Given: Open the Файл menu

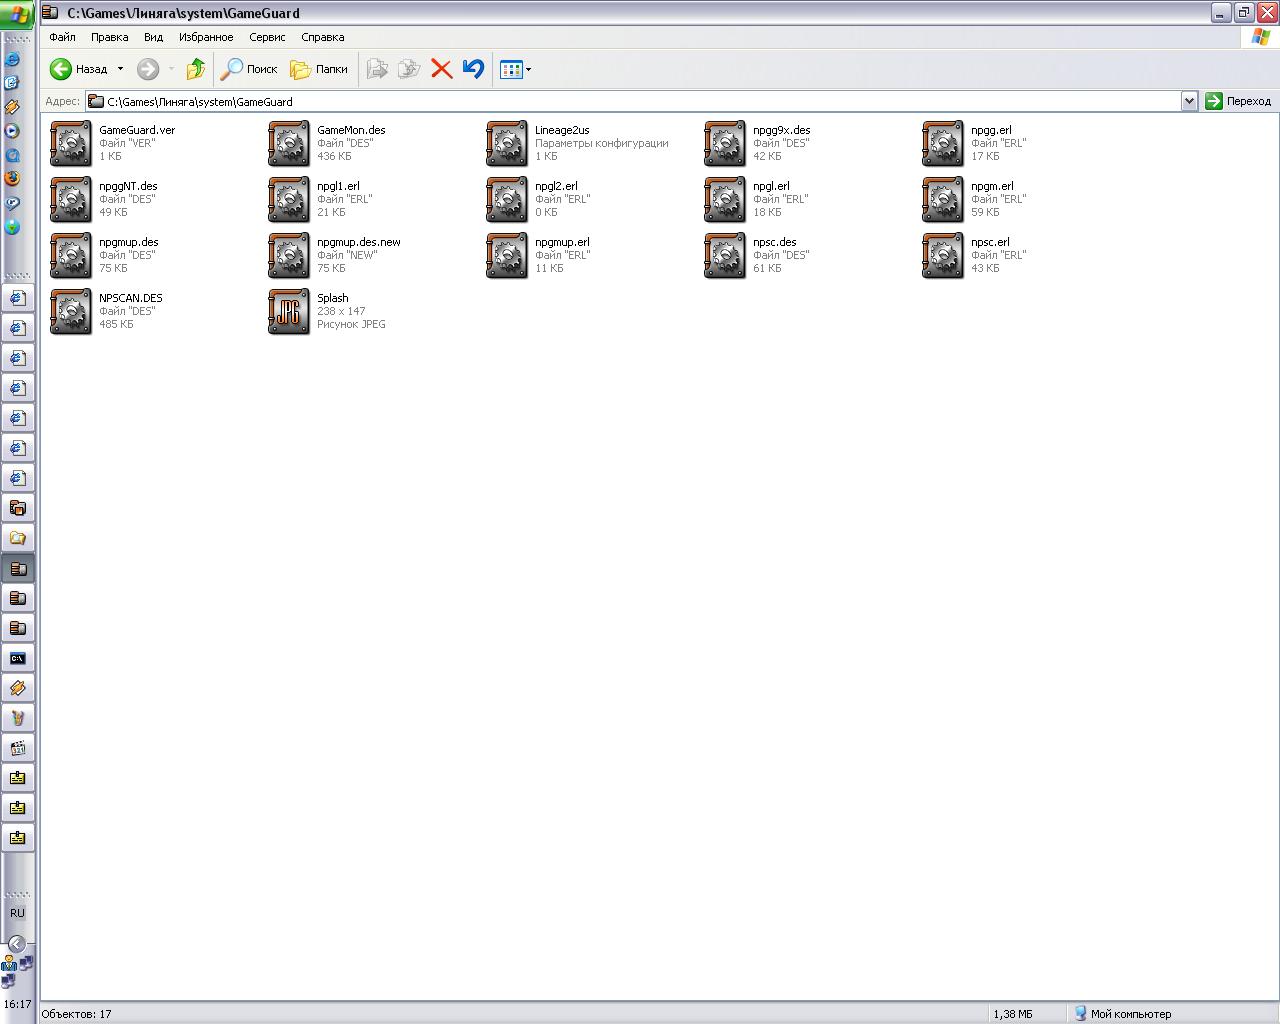Looking at the screenshot, I should [x=62, y=37].
